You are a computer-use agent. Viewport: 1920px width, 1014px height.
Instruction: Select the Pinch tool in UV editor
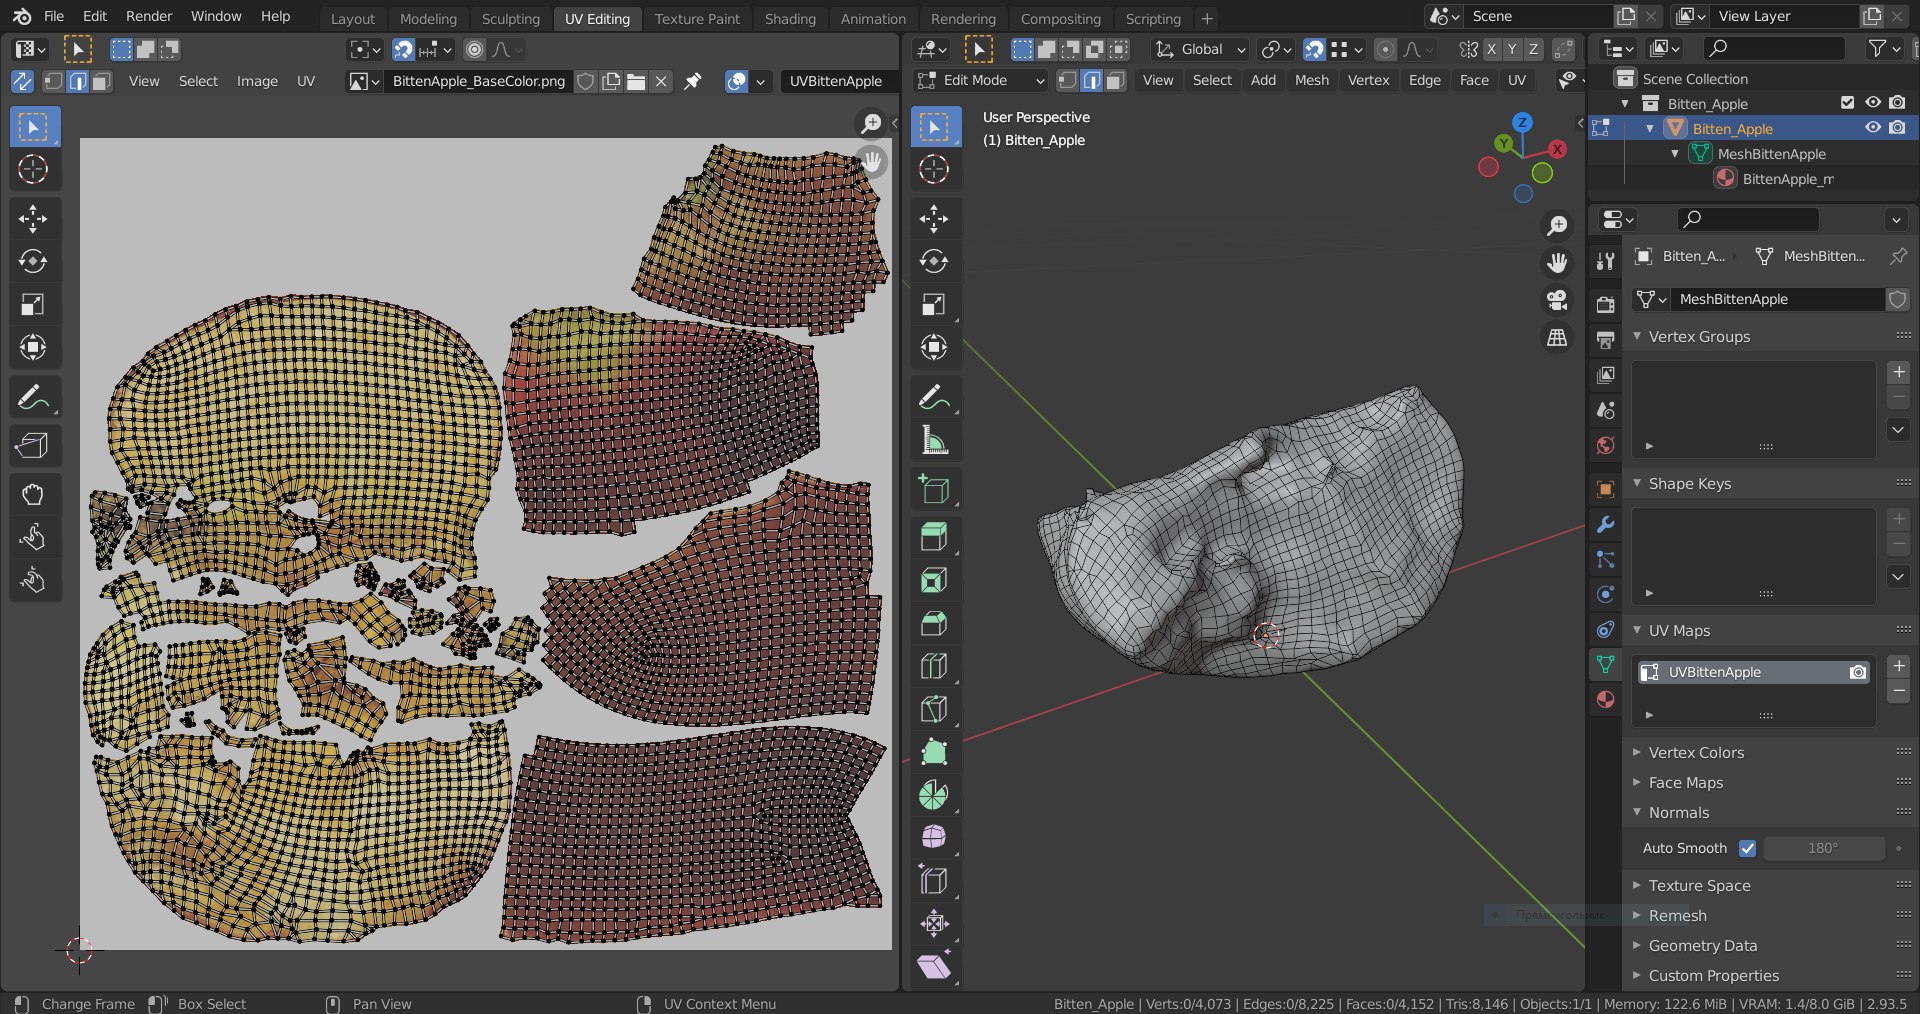(x=33, y=580)
